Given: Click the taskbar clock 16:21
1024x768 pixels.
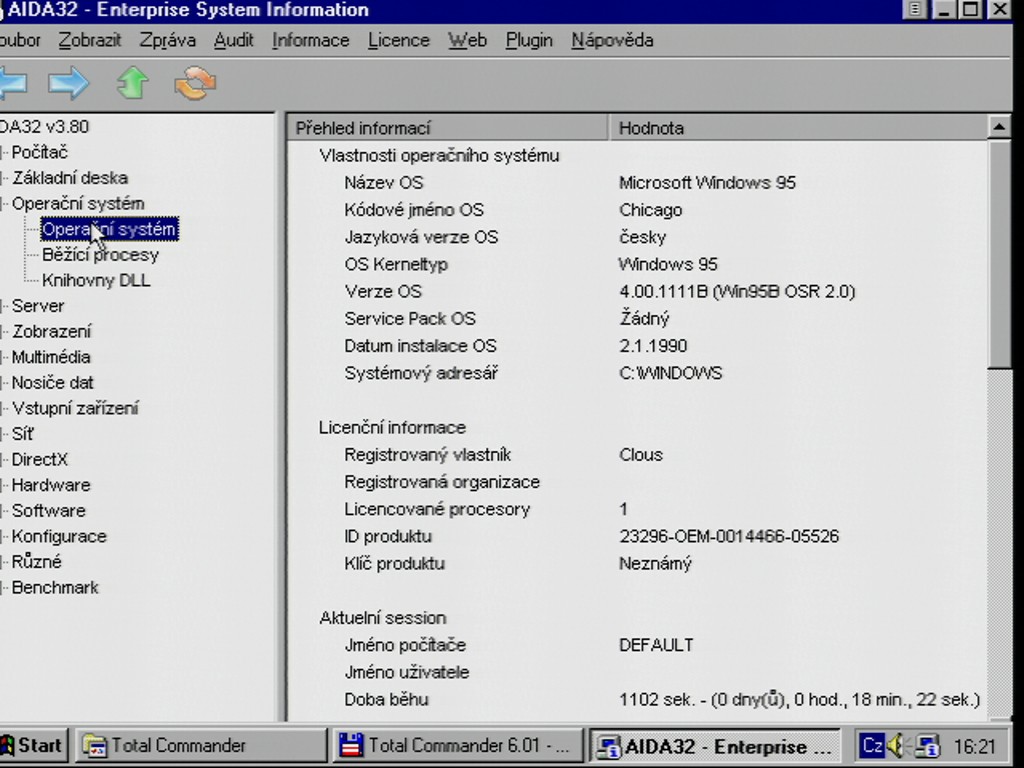Looking at the screenshot, I should tap(974, 746).
